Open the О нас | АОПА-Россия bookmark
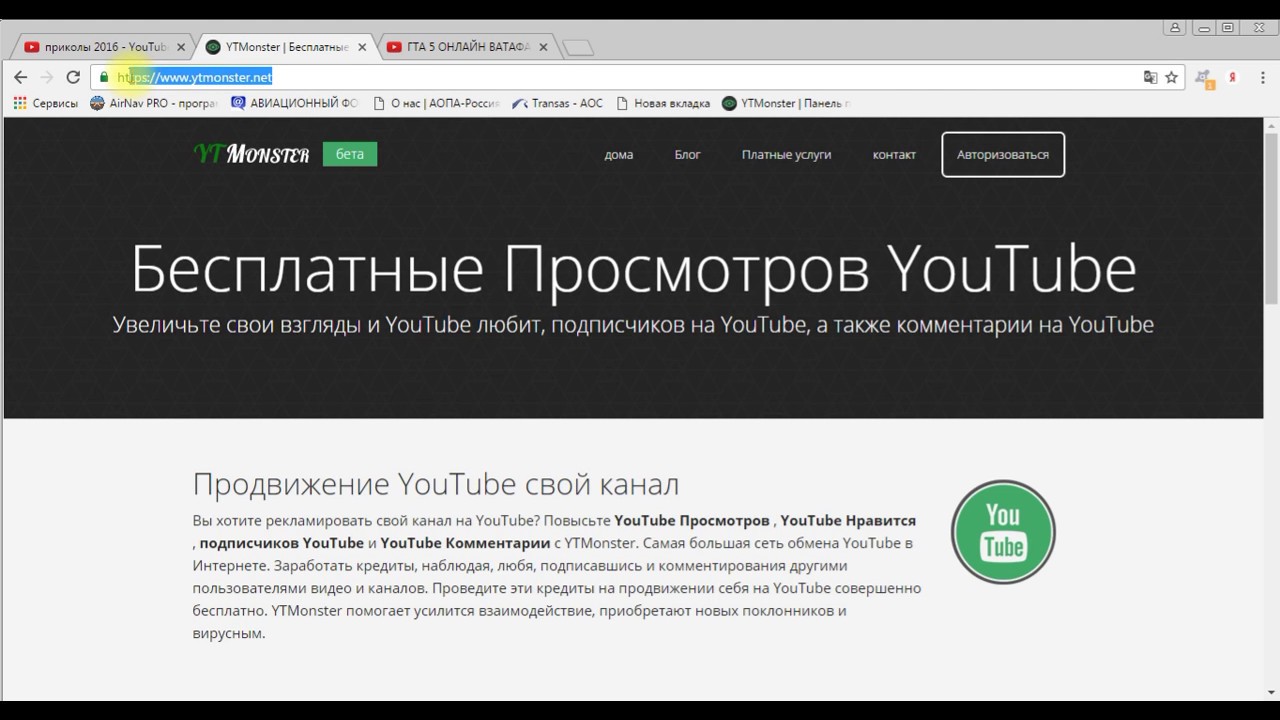This screenshot has width=1280, height=720. pos(436,103)
